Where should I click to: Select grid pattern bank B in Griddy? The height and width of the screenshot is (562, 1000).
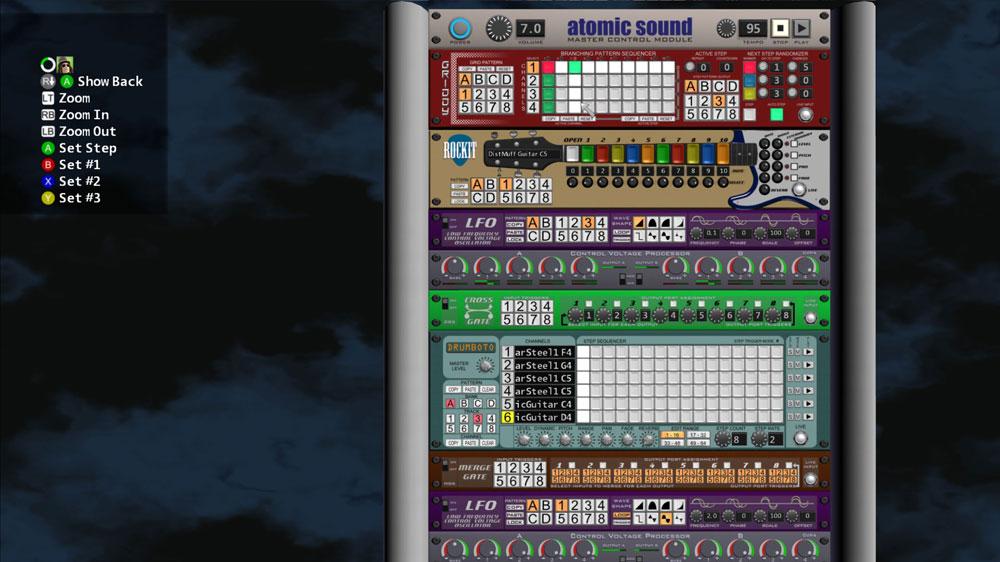click(x=478, y=80)
